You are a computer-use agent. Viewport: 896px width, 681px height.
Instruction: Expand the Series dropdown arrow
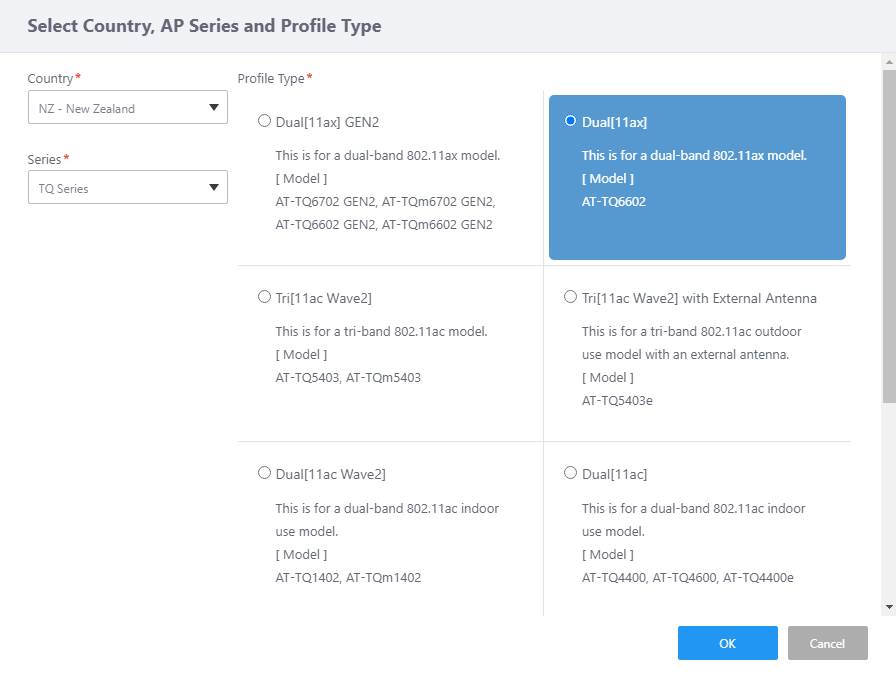pos(213,188)
